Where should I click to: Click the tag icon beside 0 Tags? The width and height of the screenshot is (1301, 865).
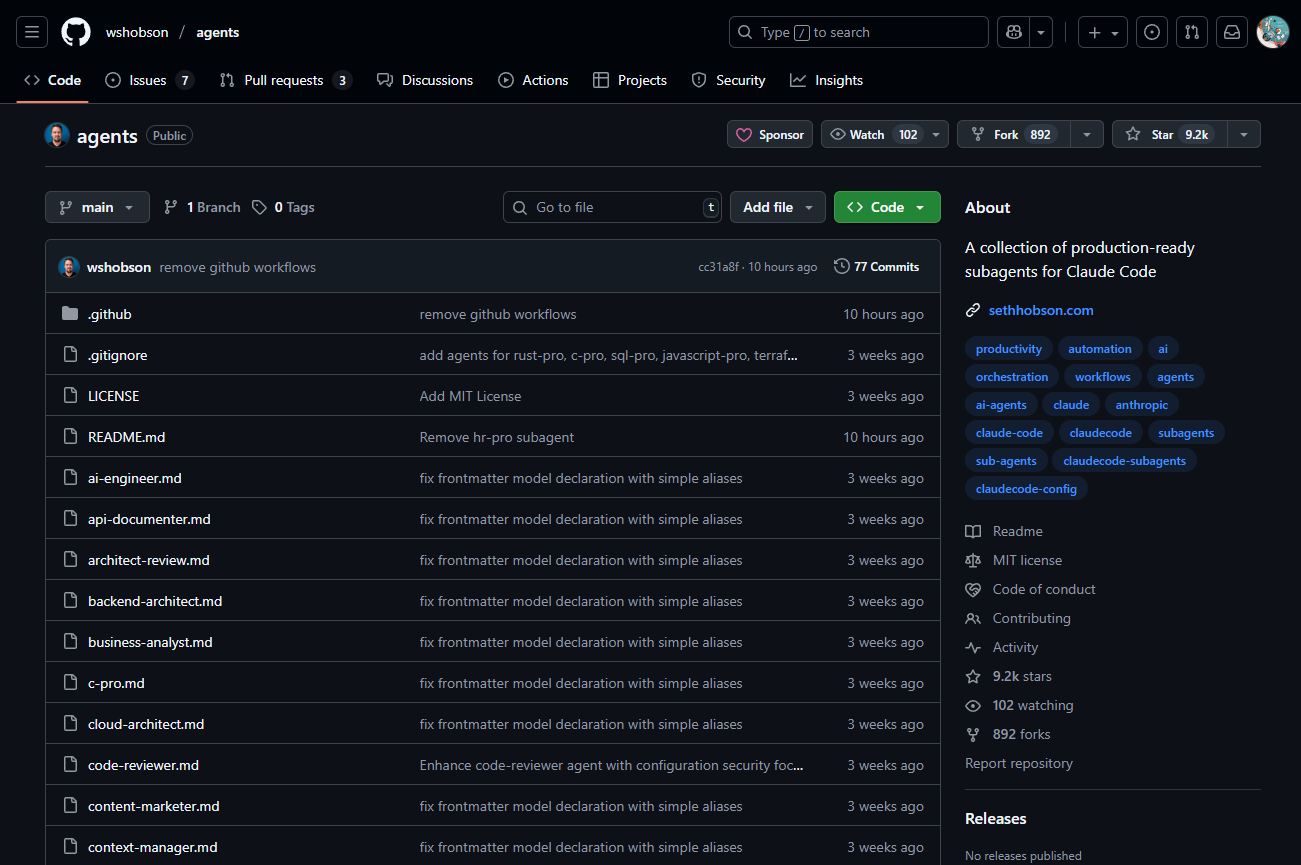tap(260, 207)
